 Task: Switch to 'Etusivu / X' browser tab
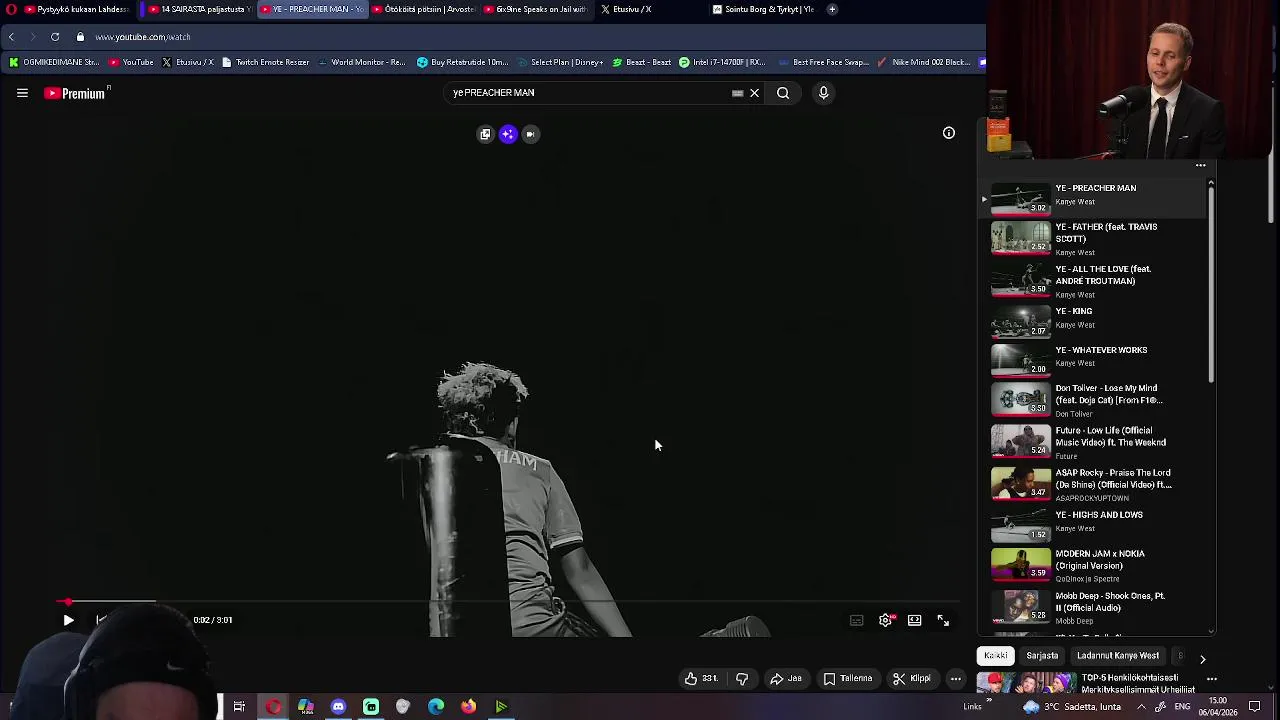coord(650,9)
